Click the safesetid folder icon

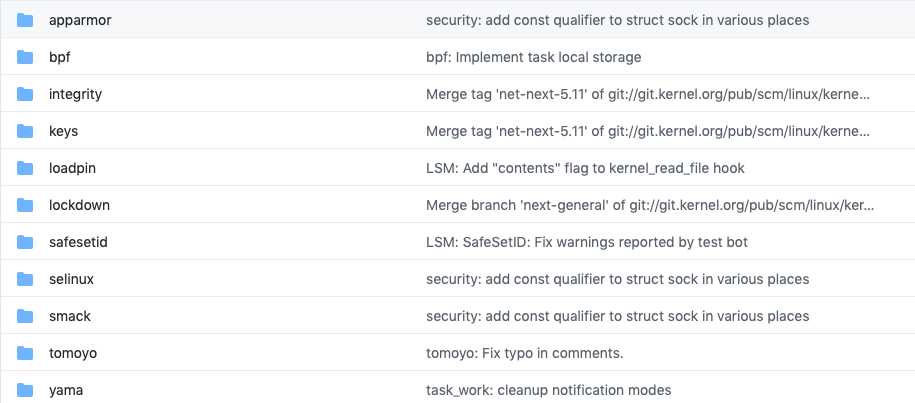click(25, 242)
